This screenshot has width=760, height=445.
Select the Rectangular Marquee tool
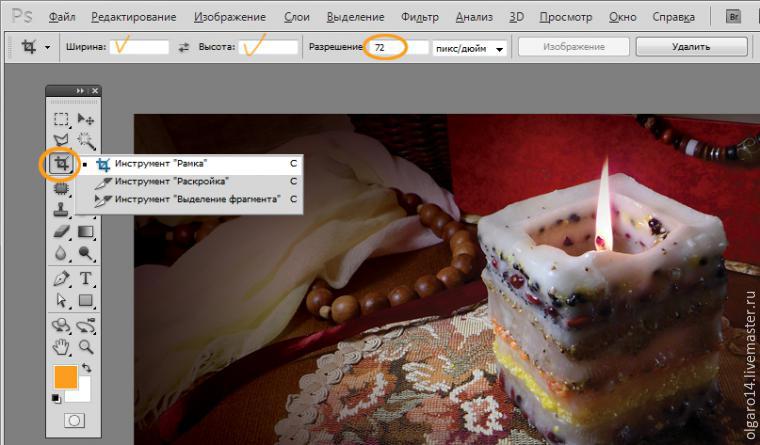click(61, 120)
